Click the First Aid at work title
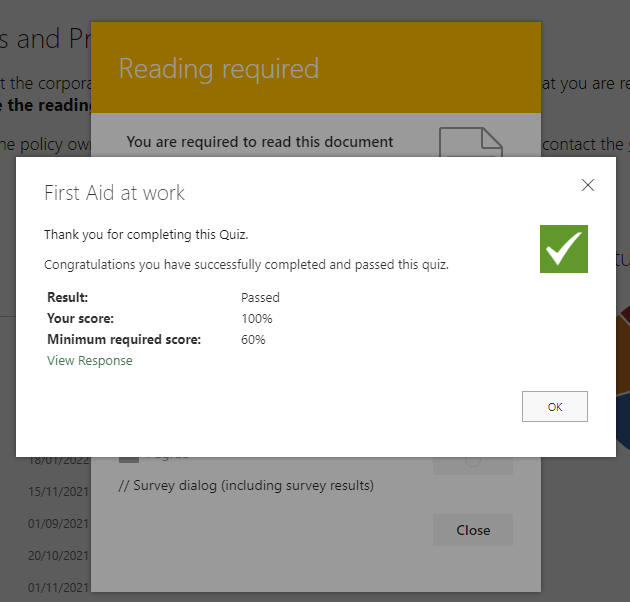 (x=115, y=193)
